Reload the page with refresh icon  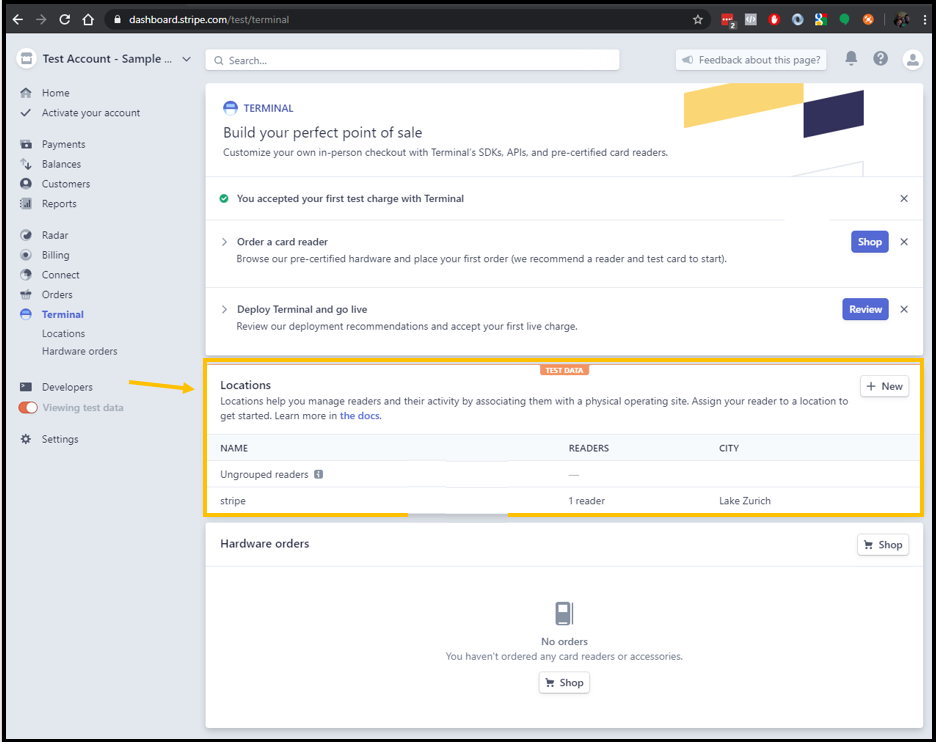pyautogui.click(x=64, y=20)
